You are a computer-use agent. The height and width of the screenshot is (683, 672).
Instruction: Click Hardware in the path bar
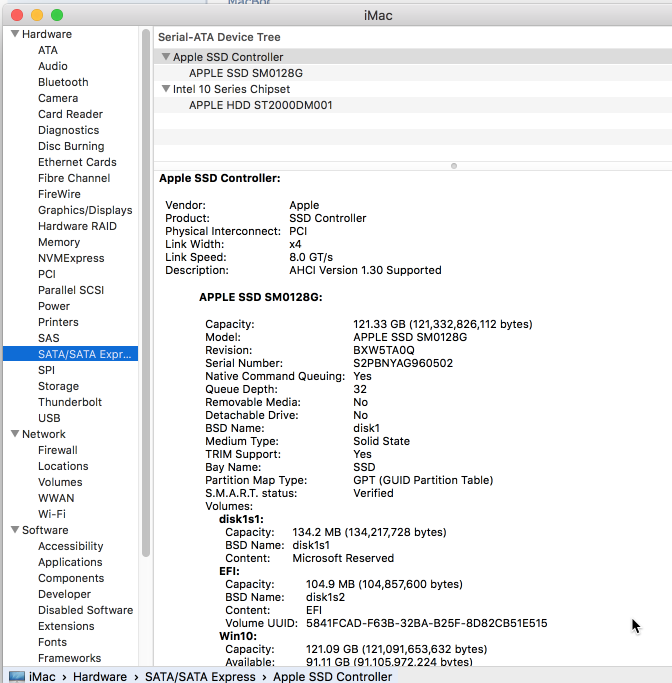pyautogui.click(x=100, y=676)
